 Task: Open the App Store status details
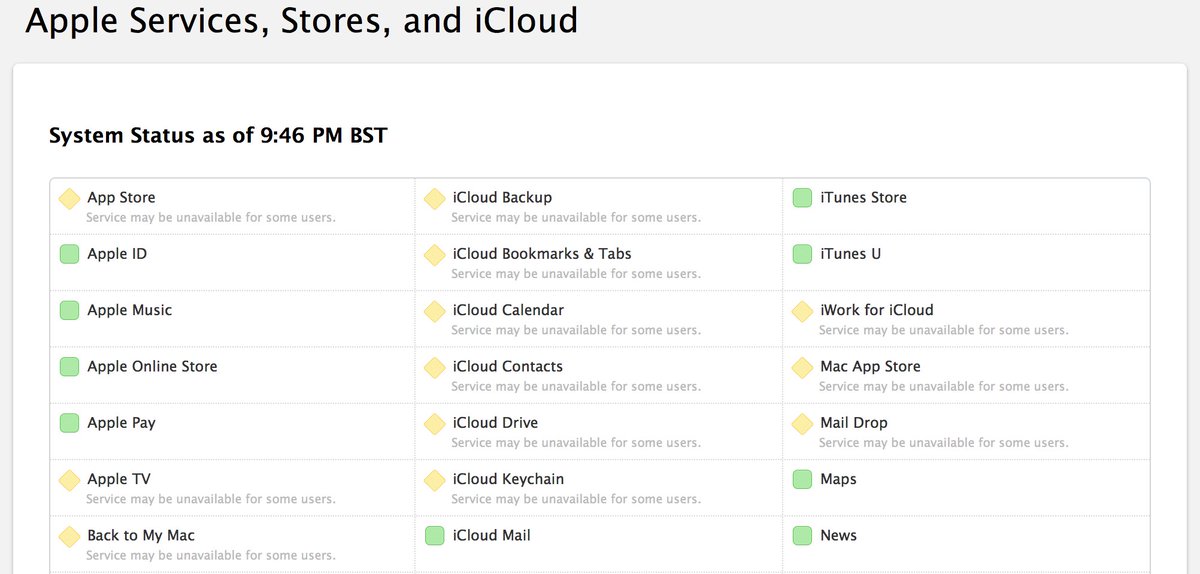coord(232,206)
